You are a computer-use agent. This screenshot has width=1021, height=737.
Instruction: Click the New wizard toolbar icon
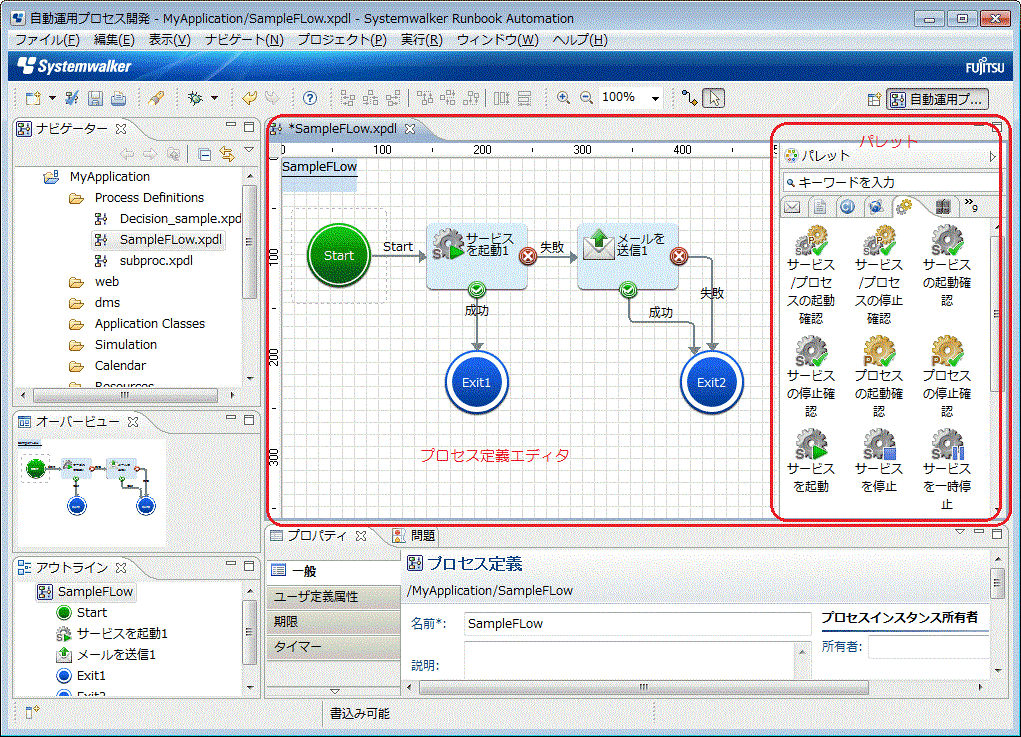click(x=33, y=98)
